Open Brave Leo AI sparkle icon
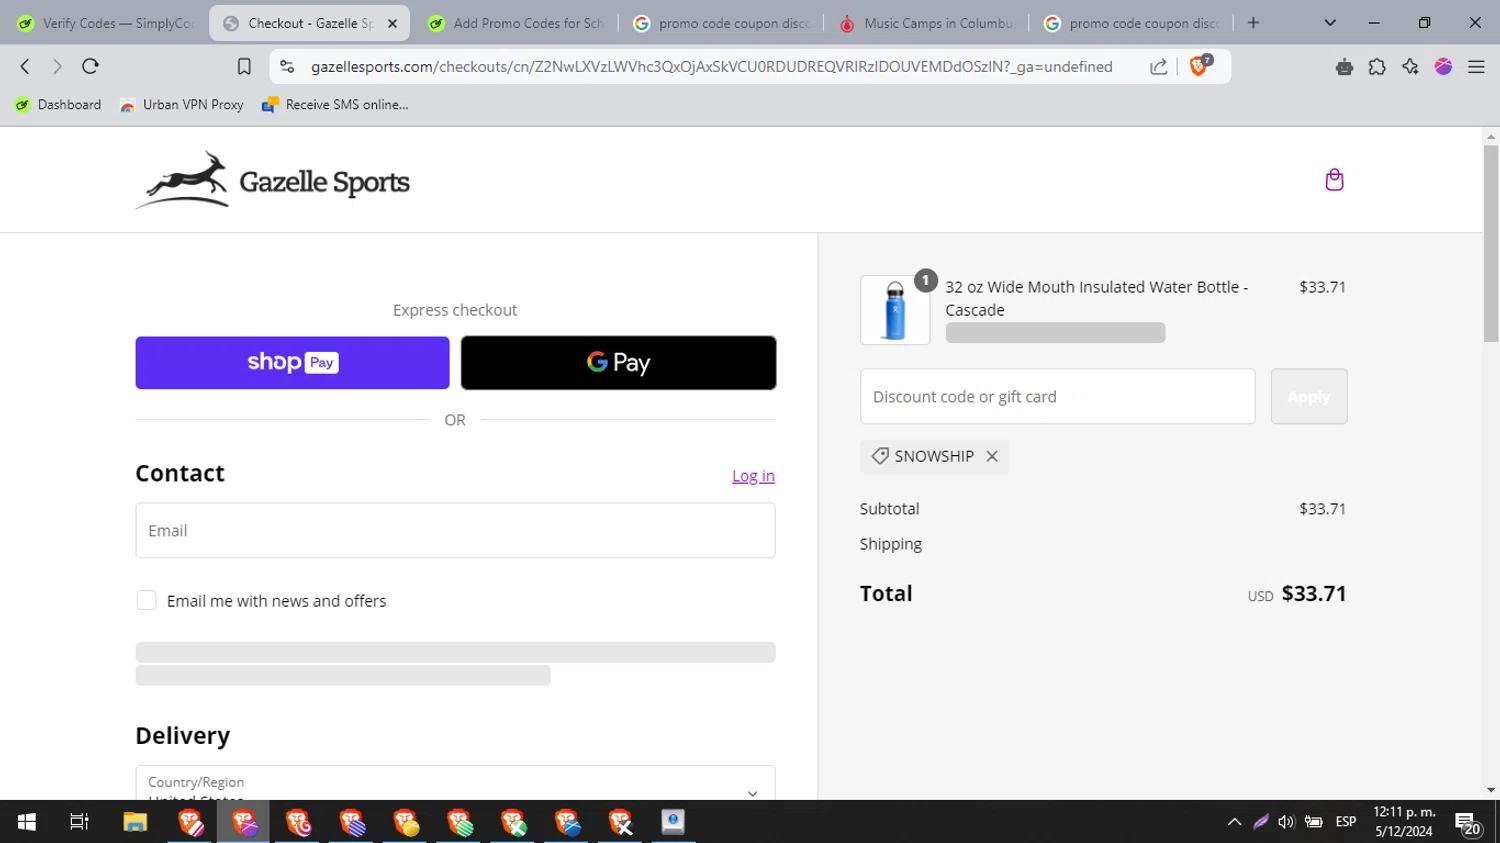The width and height of the screenshot is (1500, 843). (1410, 66)
